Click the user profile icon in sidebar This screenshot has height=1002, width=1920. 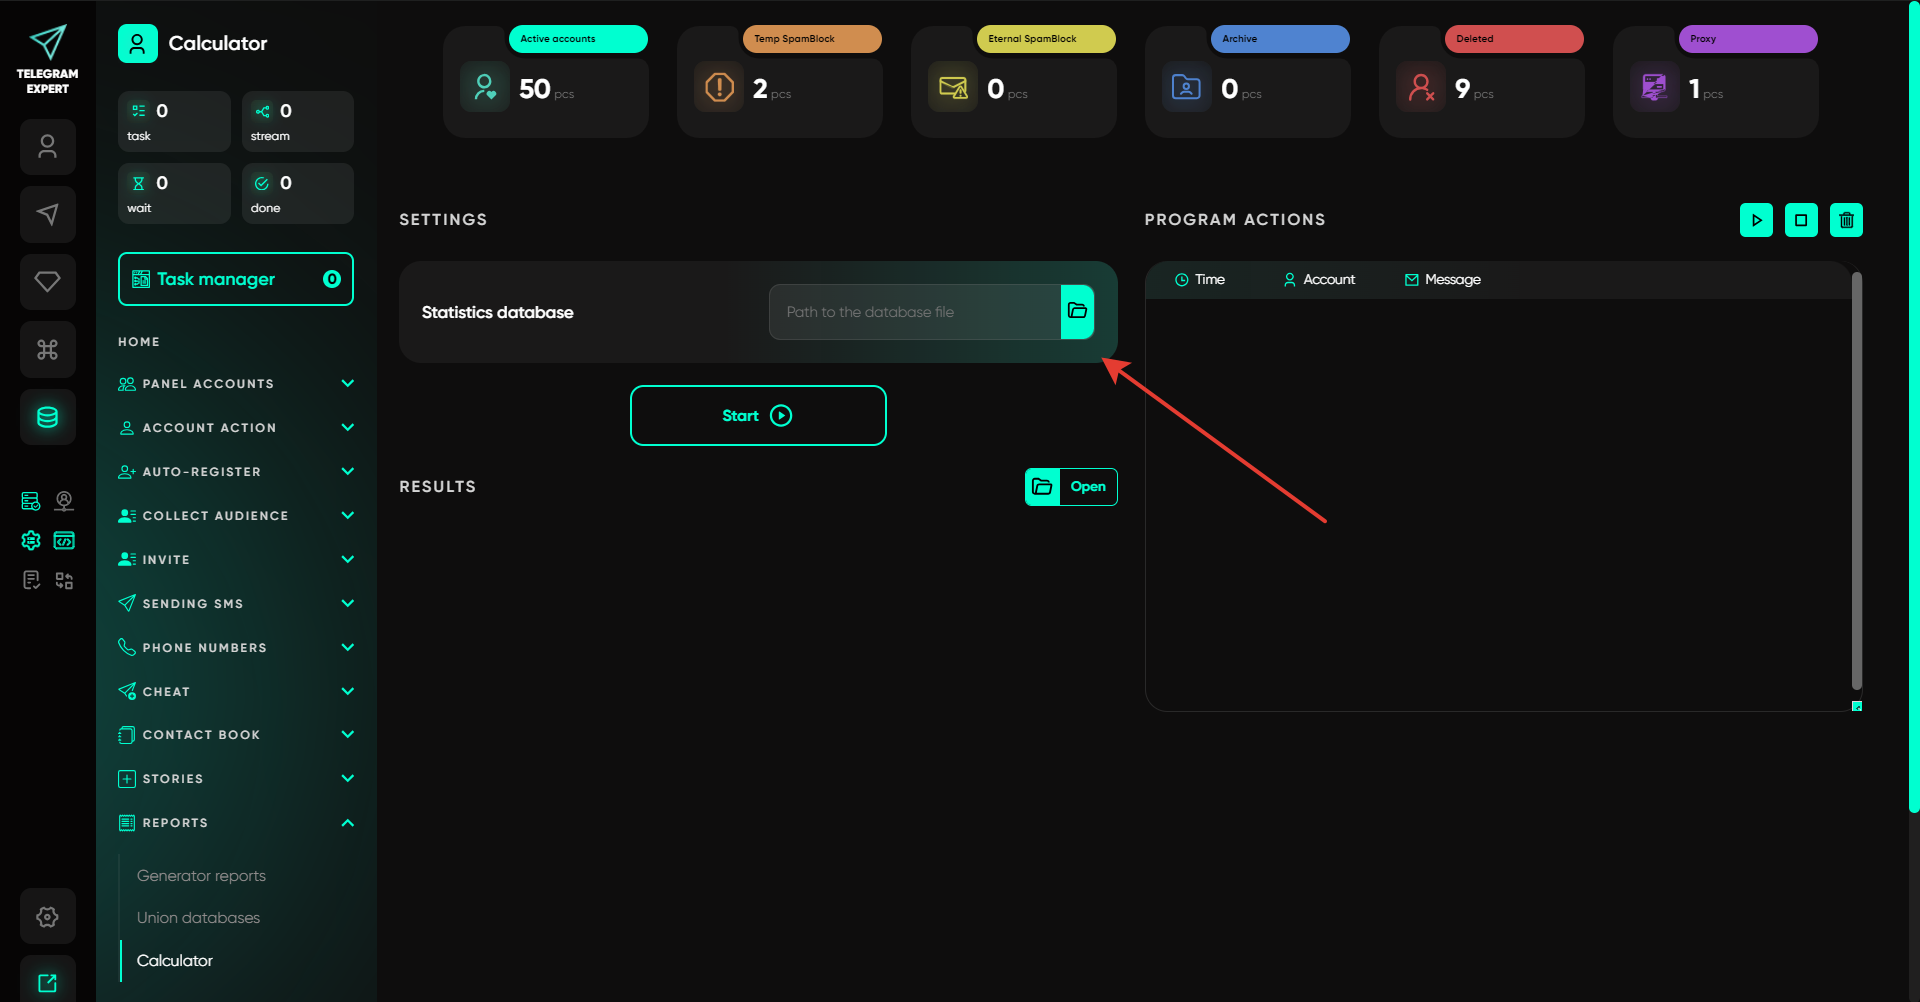coord(47,147)
